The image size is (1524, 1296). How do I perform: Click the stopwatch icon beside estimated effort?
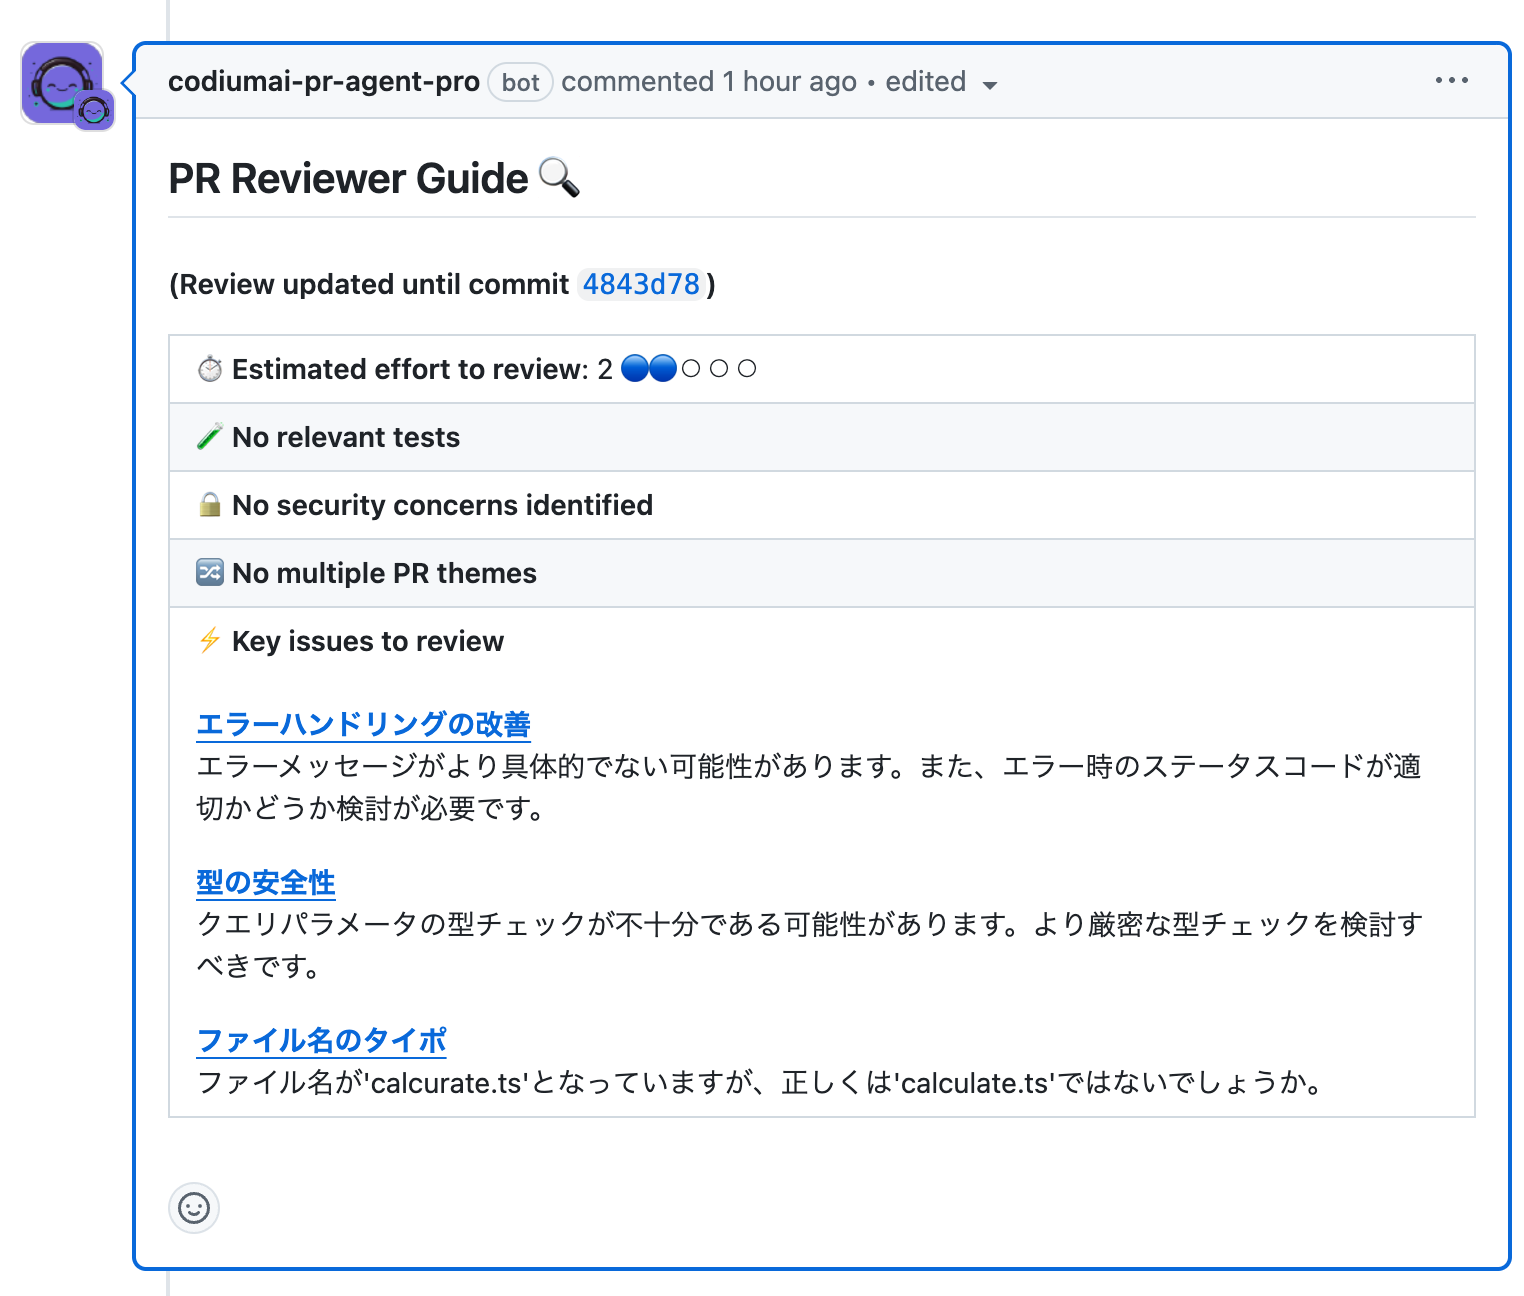click(x=208, y=368)
